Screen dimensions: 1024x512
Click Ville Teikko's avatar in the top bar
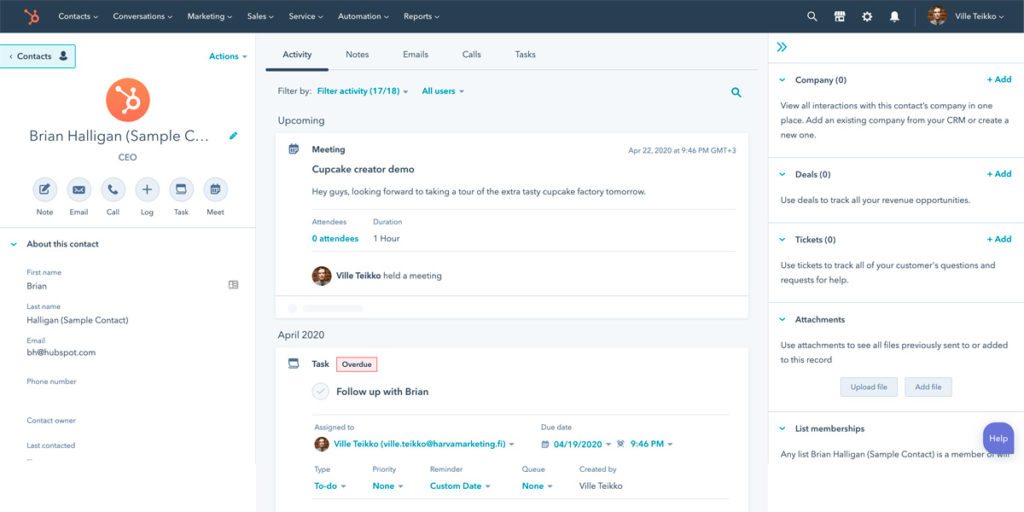(937, 16)
